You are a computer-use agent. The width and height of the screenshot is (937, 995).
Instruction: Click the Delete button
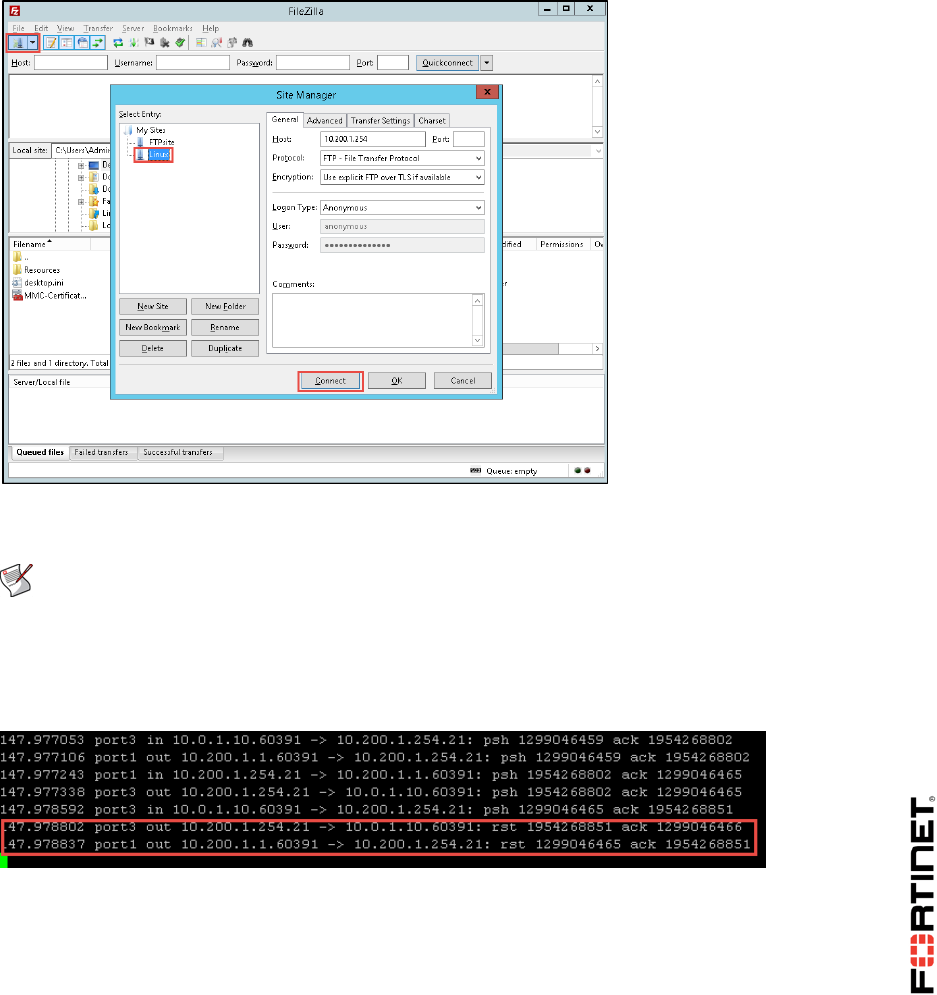click(153, 348)
